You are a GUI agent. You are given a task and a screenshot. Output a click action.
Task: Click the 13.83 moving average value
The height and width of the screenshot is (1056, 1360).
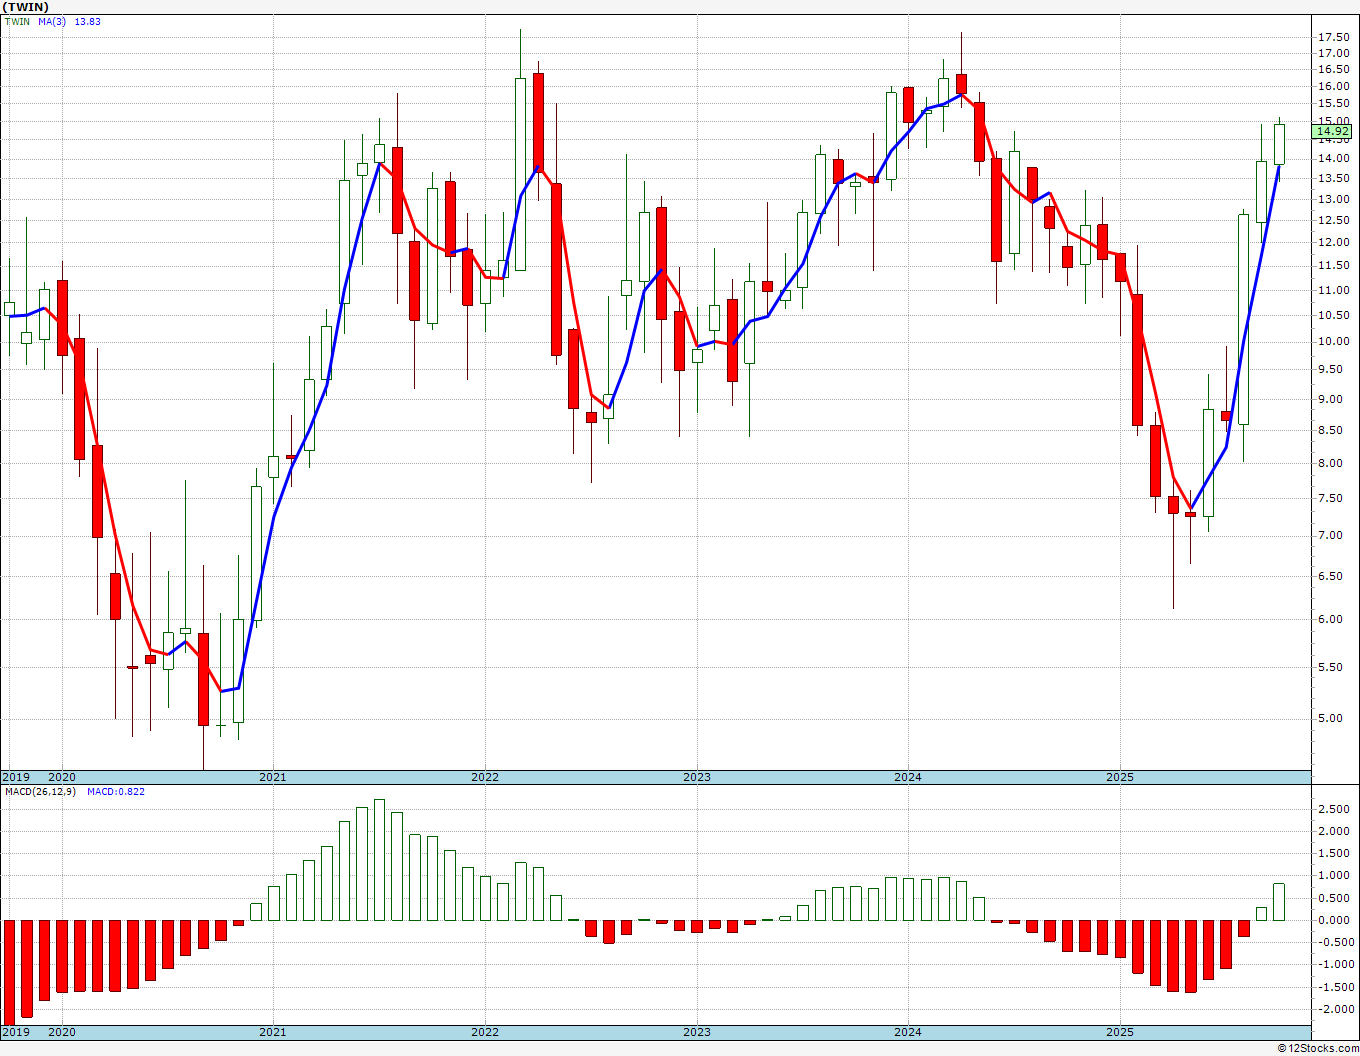pyautogui.click(x=88, y=21)
